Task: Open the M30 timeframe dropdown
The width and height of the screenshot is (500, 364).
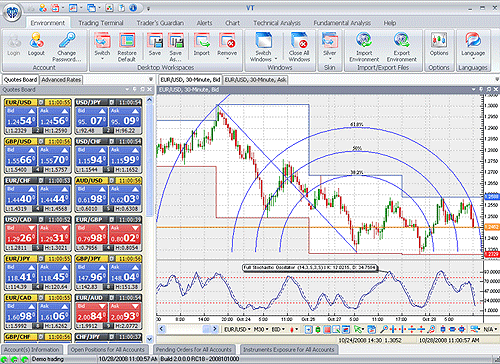Action: pyautogui.click(x=261, y=329)
